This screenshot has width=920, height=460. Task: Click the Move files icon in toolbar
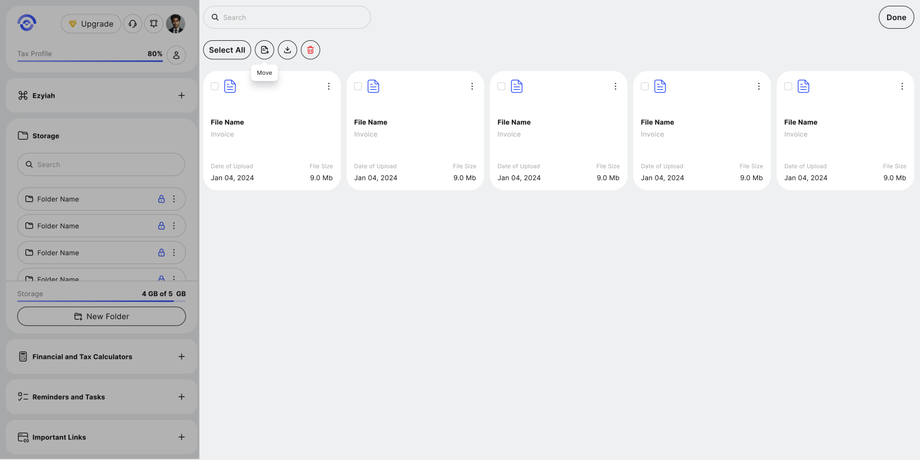(x=264, y=50)
